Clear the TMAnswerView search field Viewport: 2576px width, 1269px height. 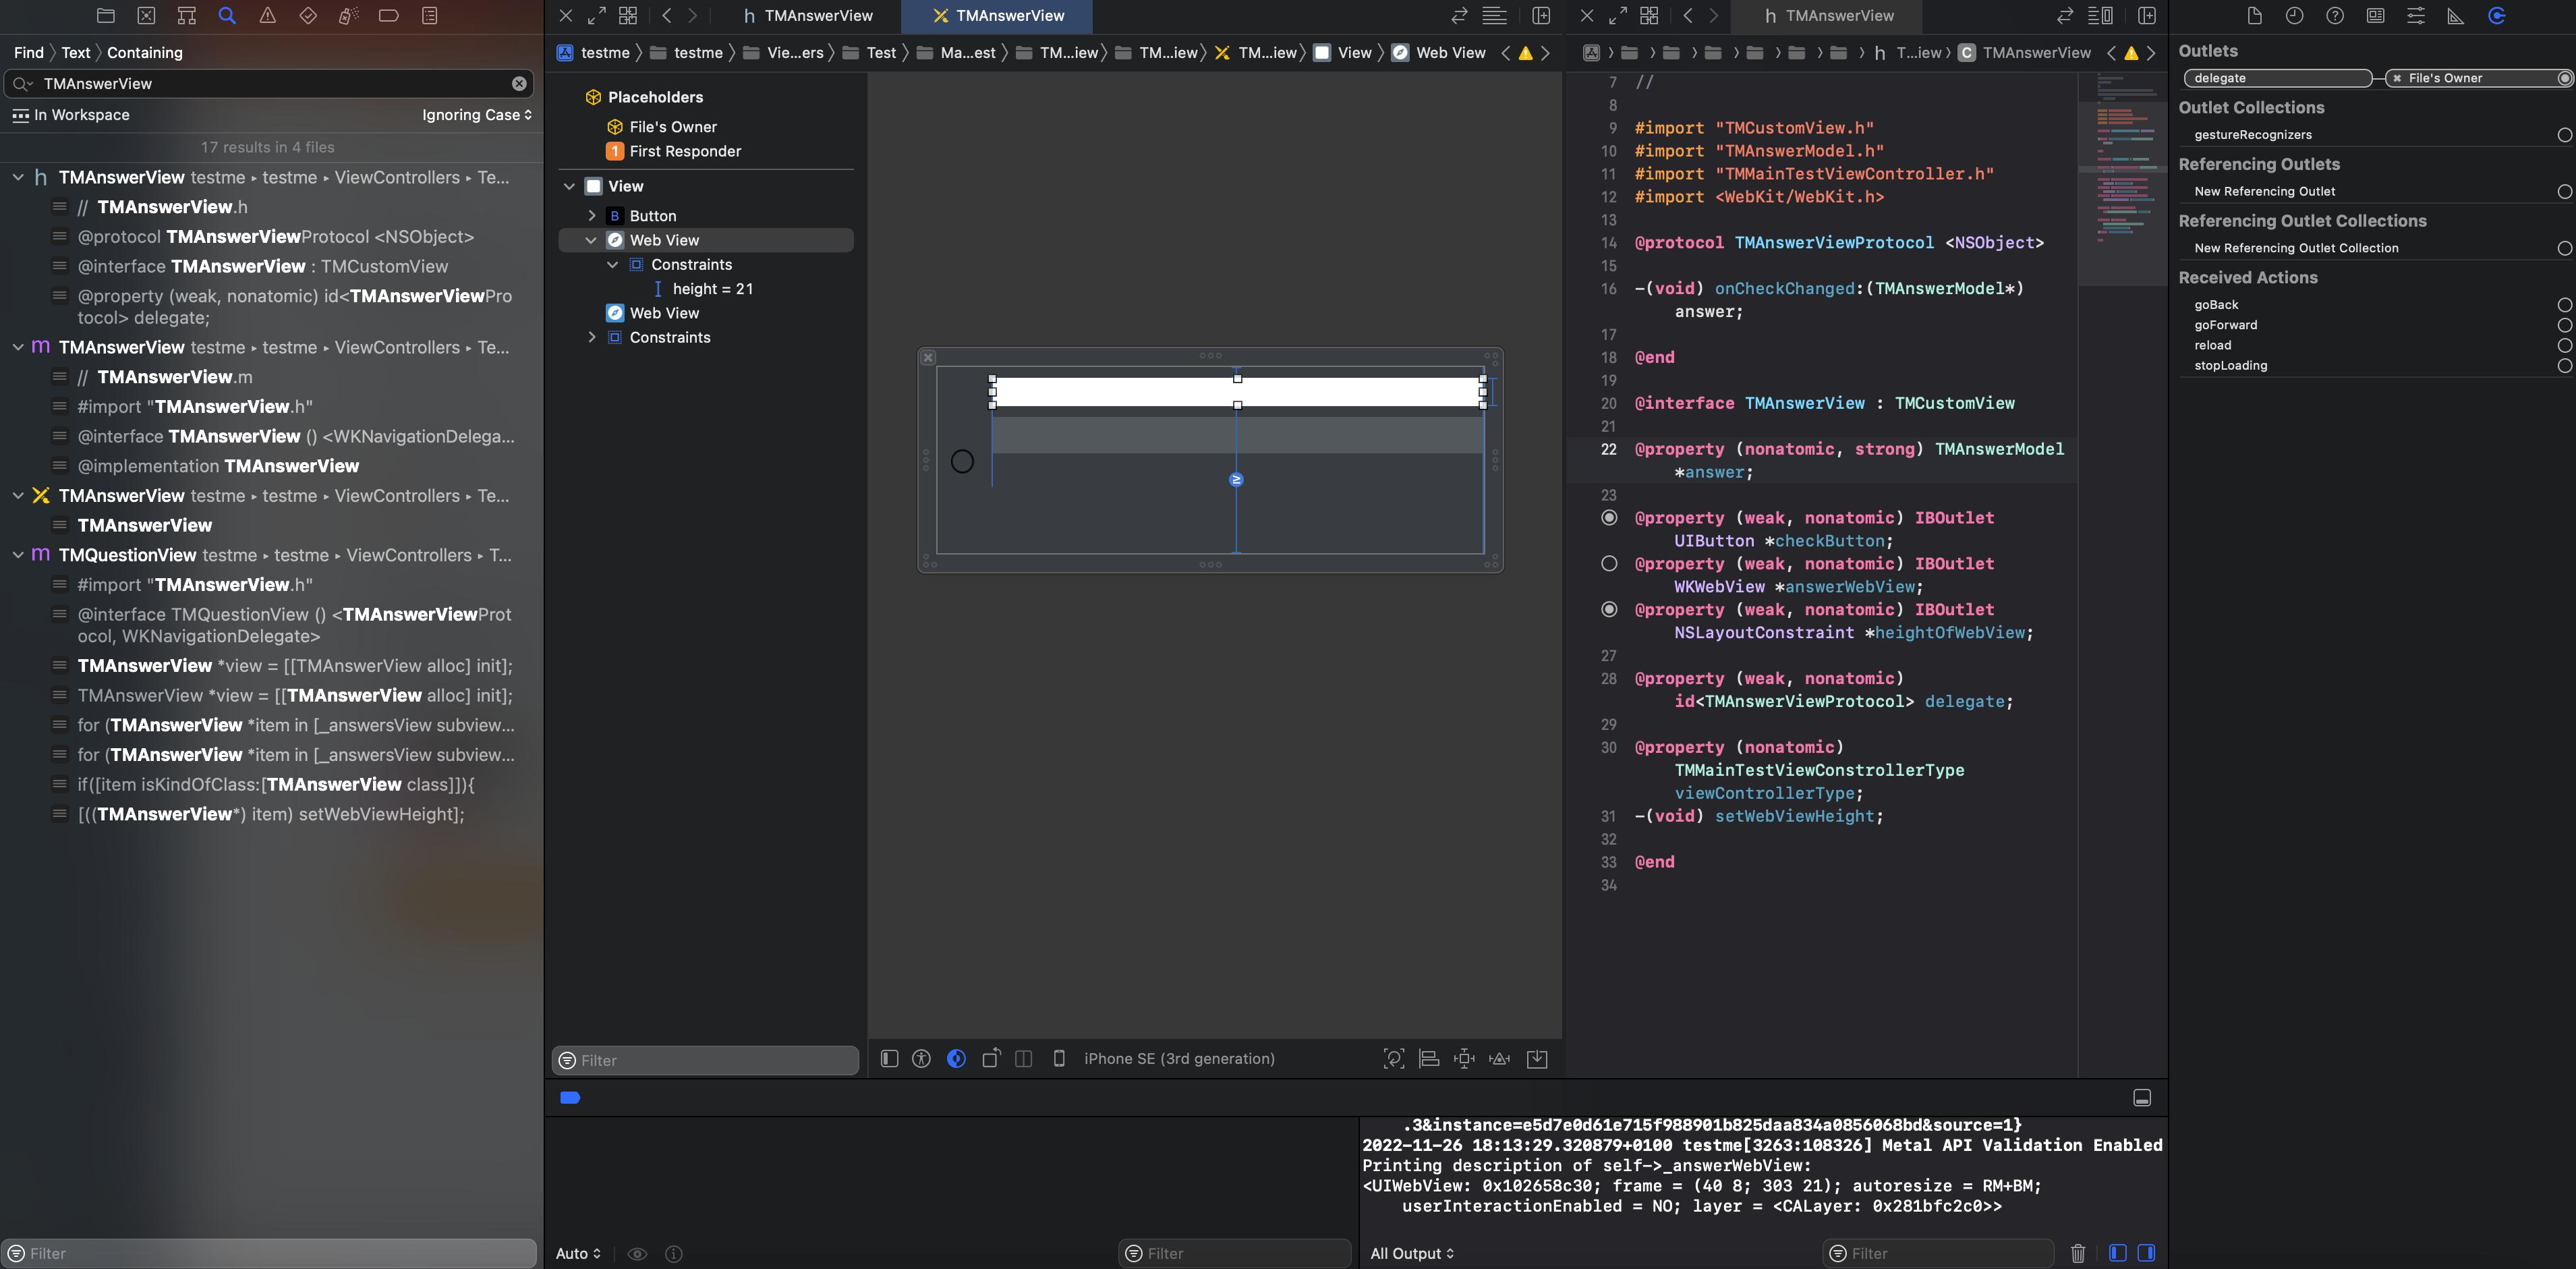(x=519, y=84)
